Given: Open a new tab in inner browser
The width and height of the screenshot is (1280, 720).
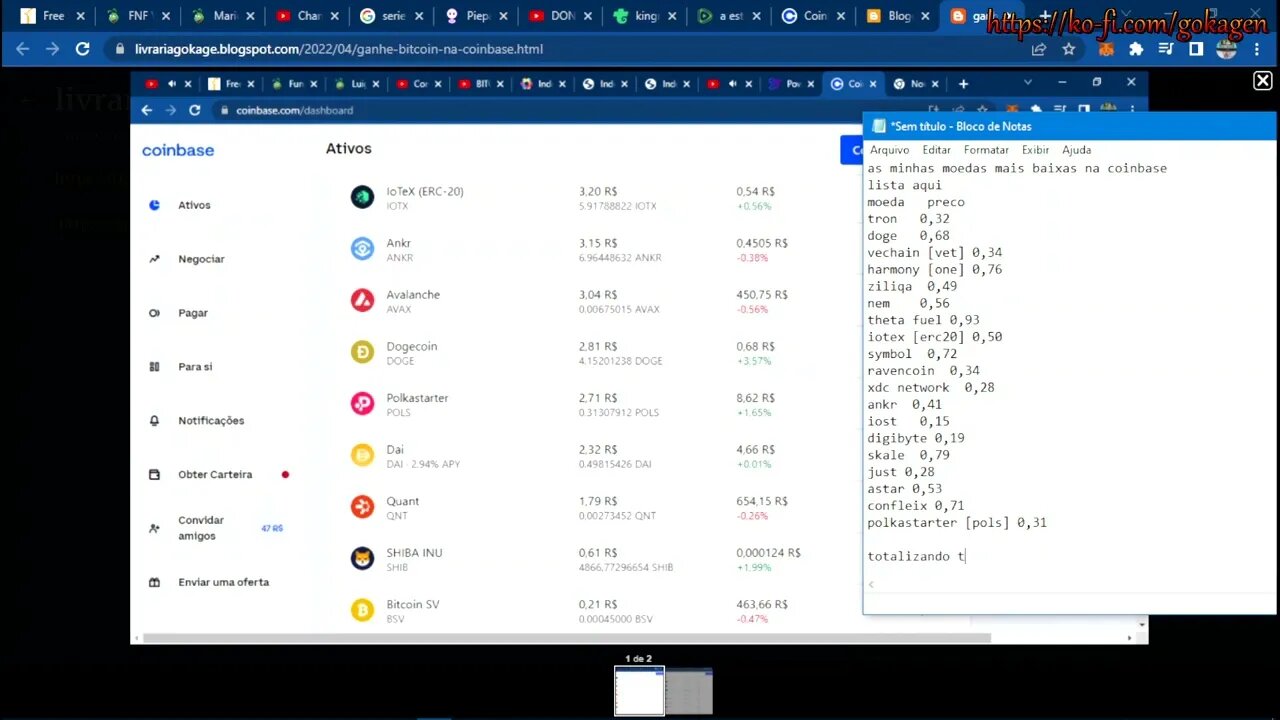Looking at the screenshot, I should [x=963, y=84].
